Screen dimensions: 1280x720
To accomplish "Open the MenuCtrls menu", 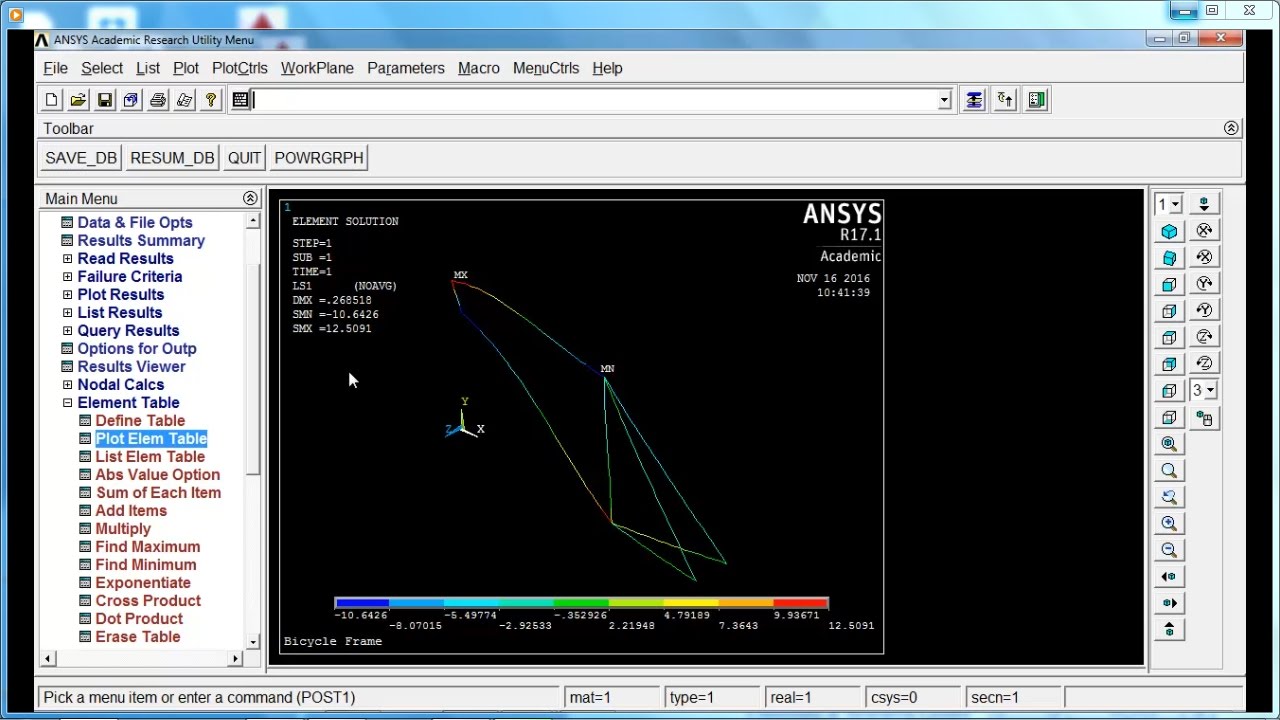I will (546, 68).
